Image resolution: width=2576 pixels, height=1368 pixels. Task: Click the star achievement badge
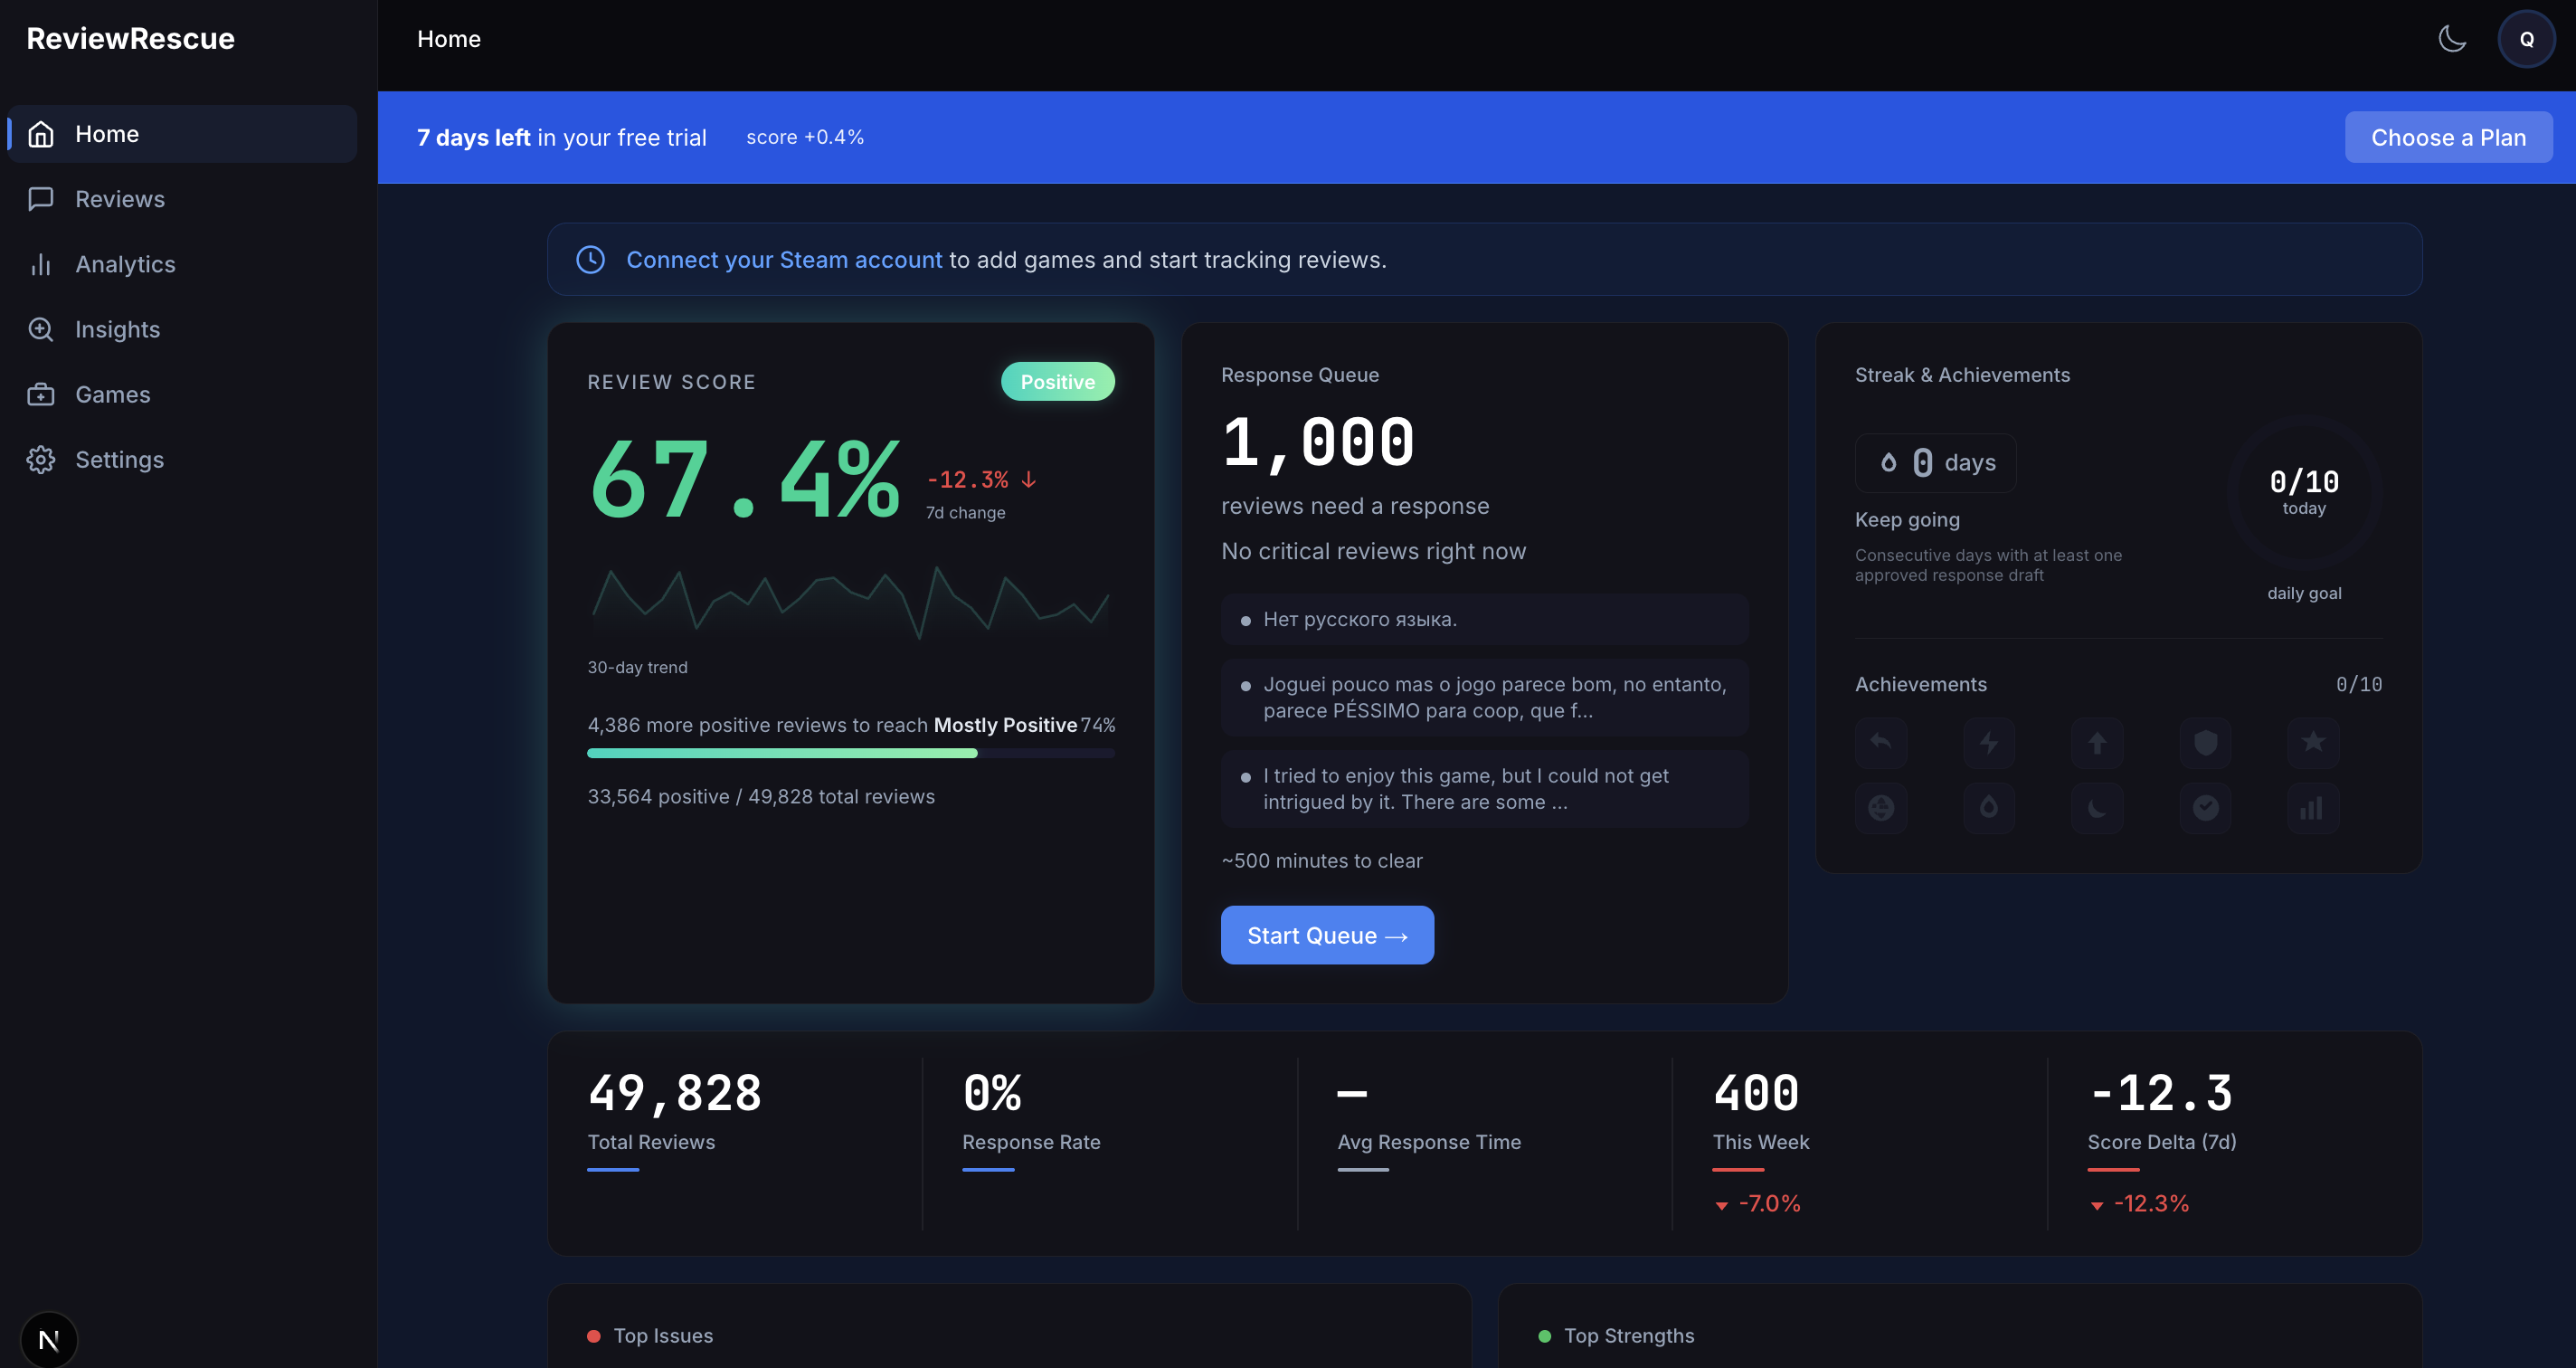pos(2313,742)
